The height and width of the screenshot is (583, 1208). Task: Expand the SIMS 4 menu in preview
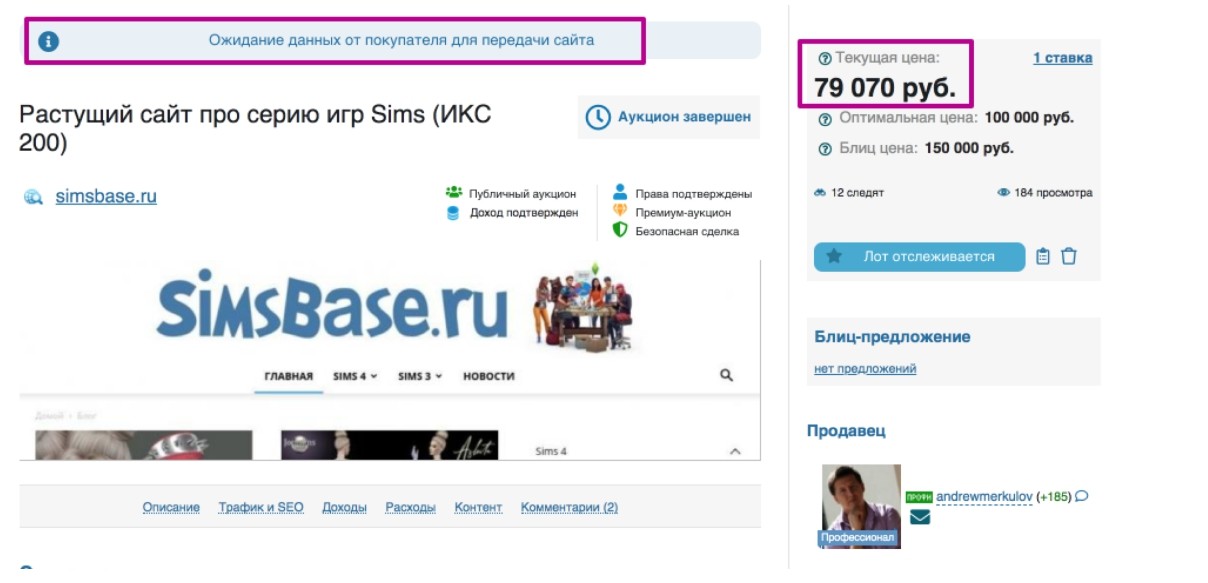coord(355,376)
